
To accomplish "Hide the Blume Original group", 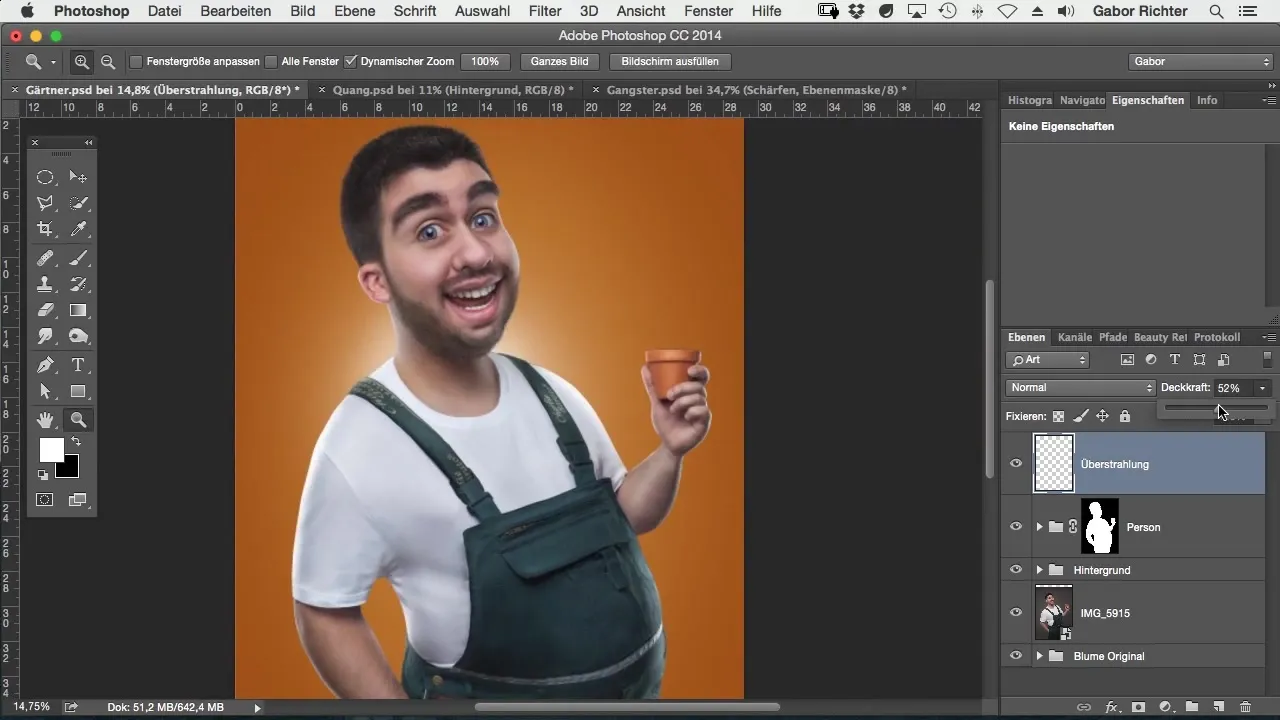I will pyautogui.click(x=1016, y=656).
